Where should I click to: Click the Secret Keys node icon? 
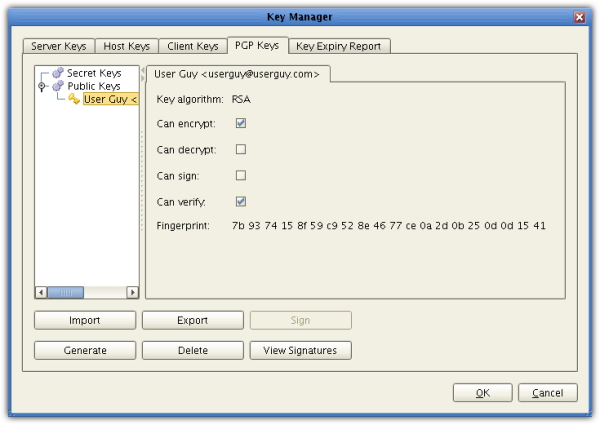pos(58,74)
